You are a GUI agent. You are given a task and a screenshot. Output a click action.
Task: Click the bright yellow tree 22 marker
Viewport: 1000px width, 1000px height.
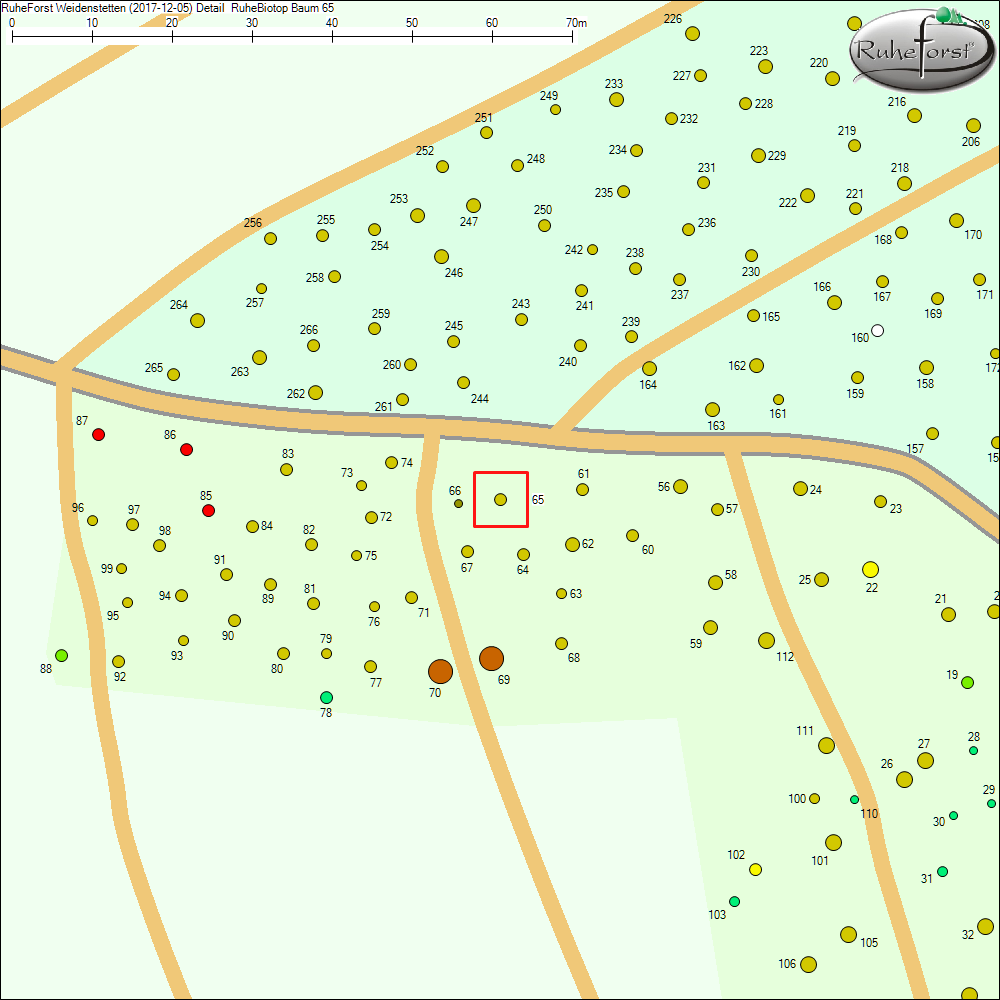coord(870,569)
